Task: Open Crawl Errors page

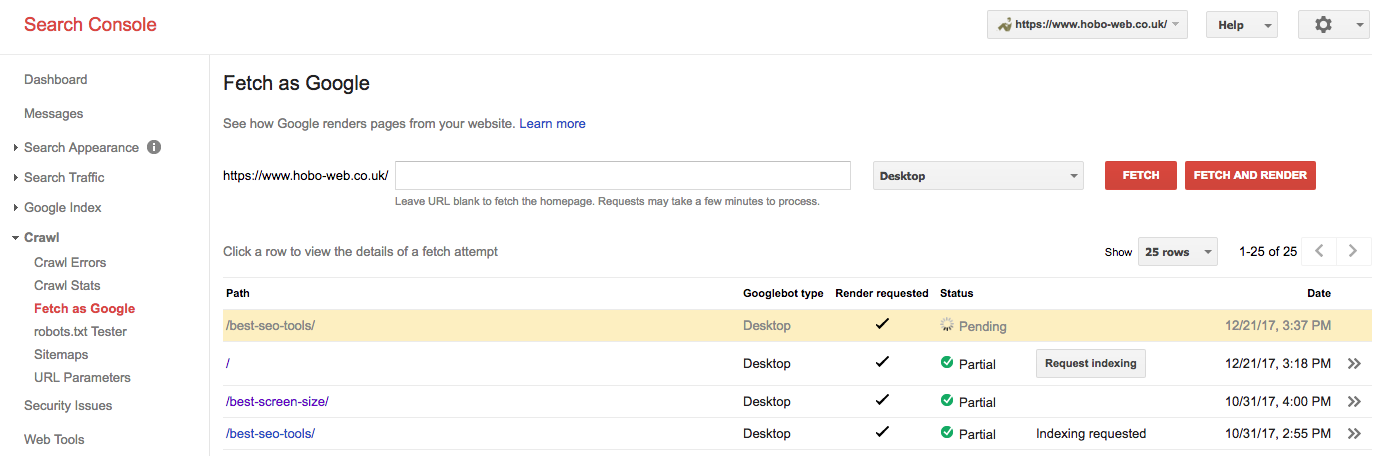Action: pos(70,262)
